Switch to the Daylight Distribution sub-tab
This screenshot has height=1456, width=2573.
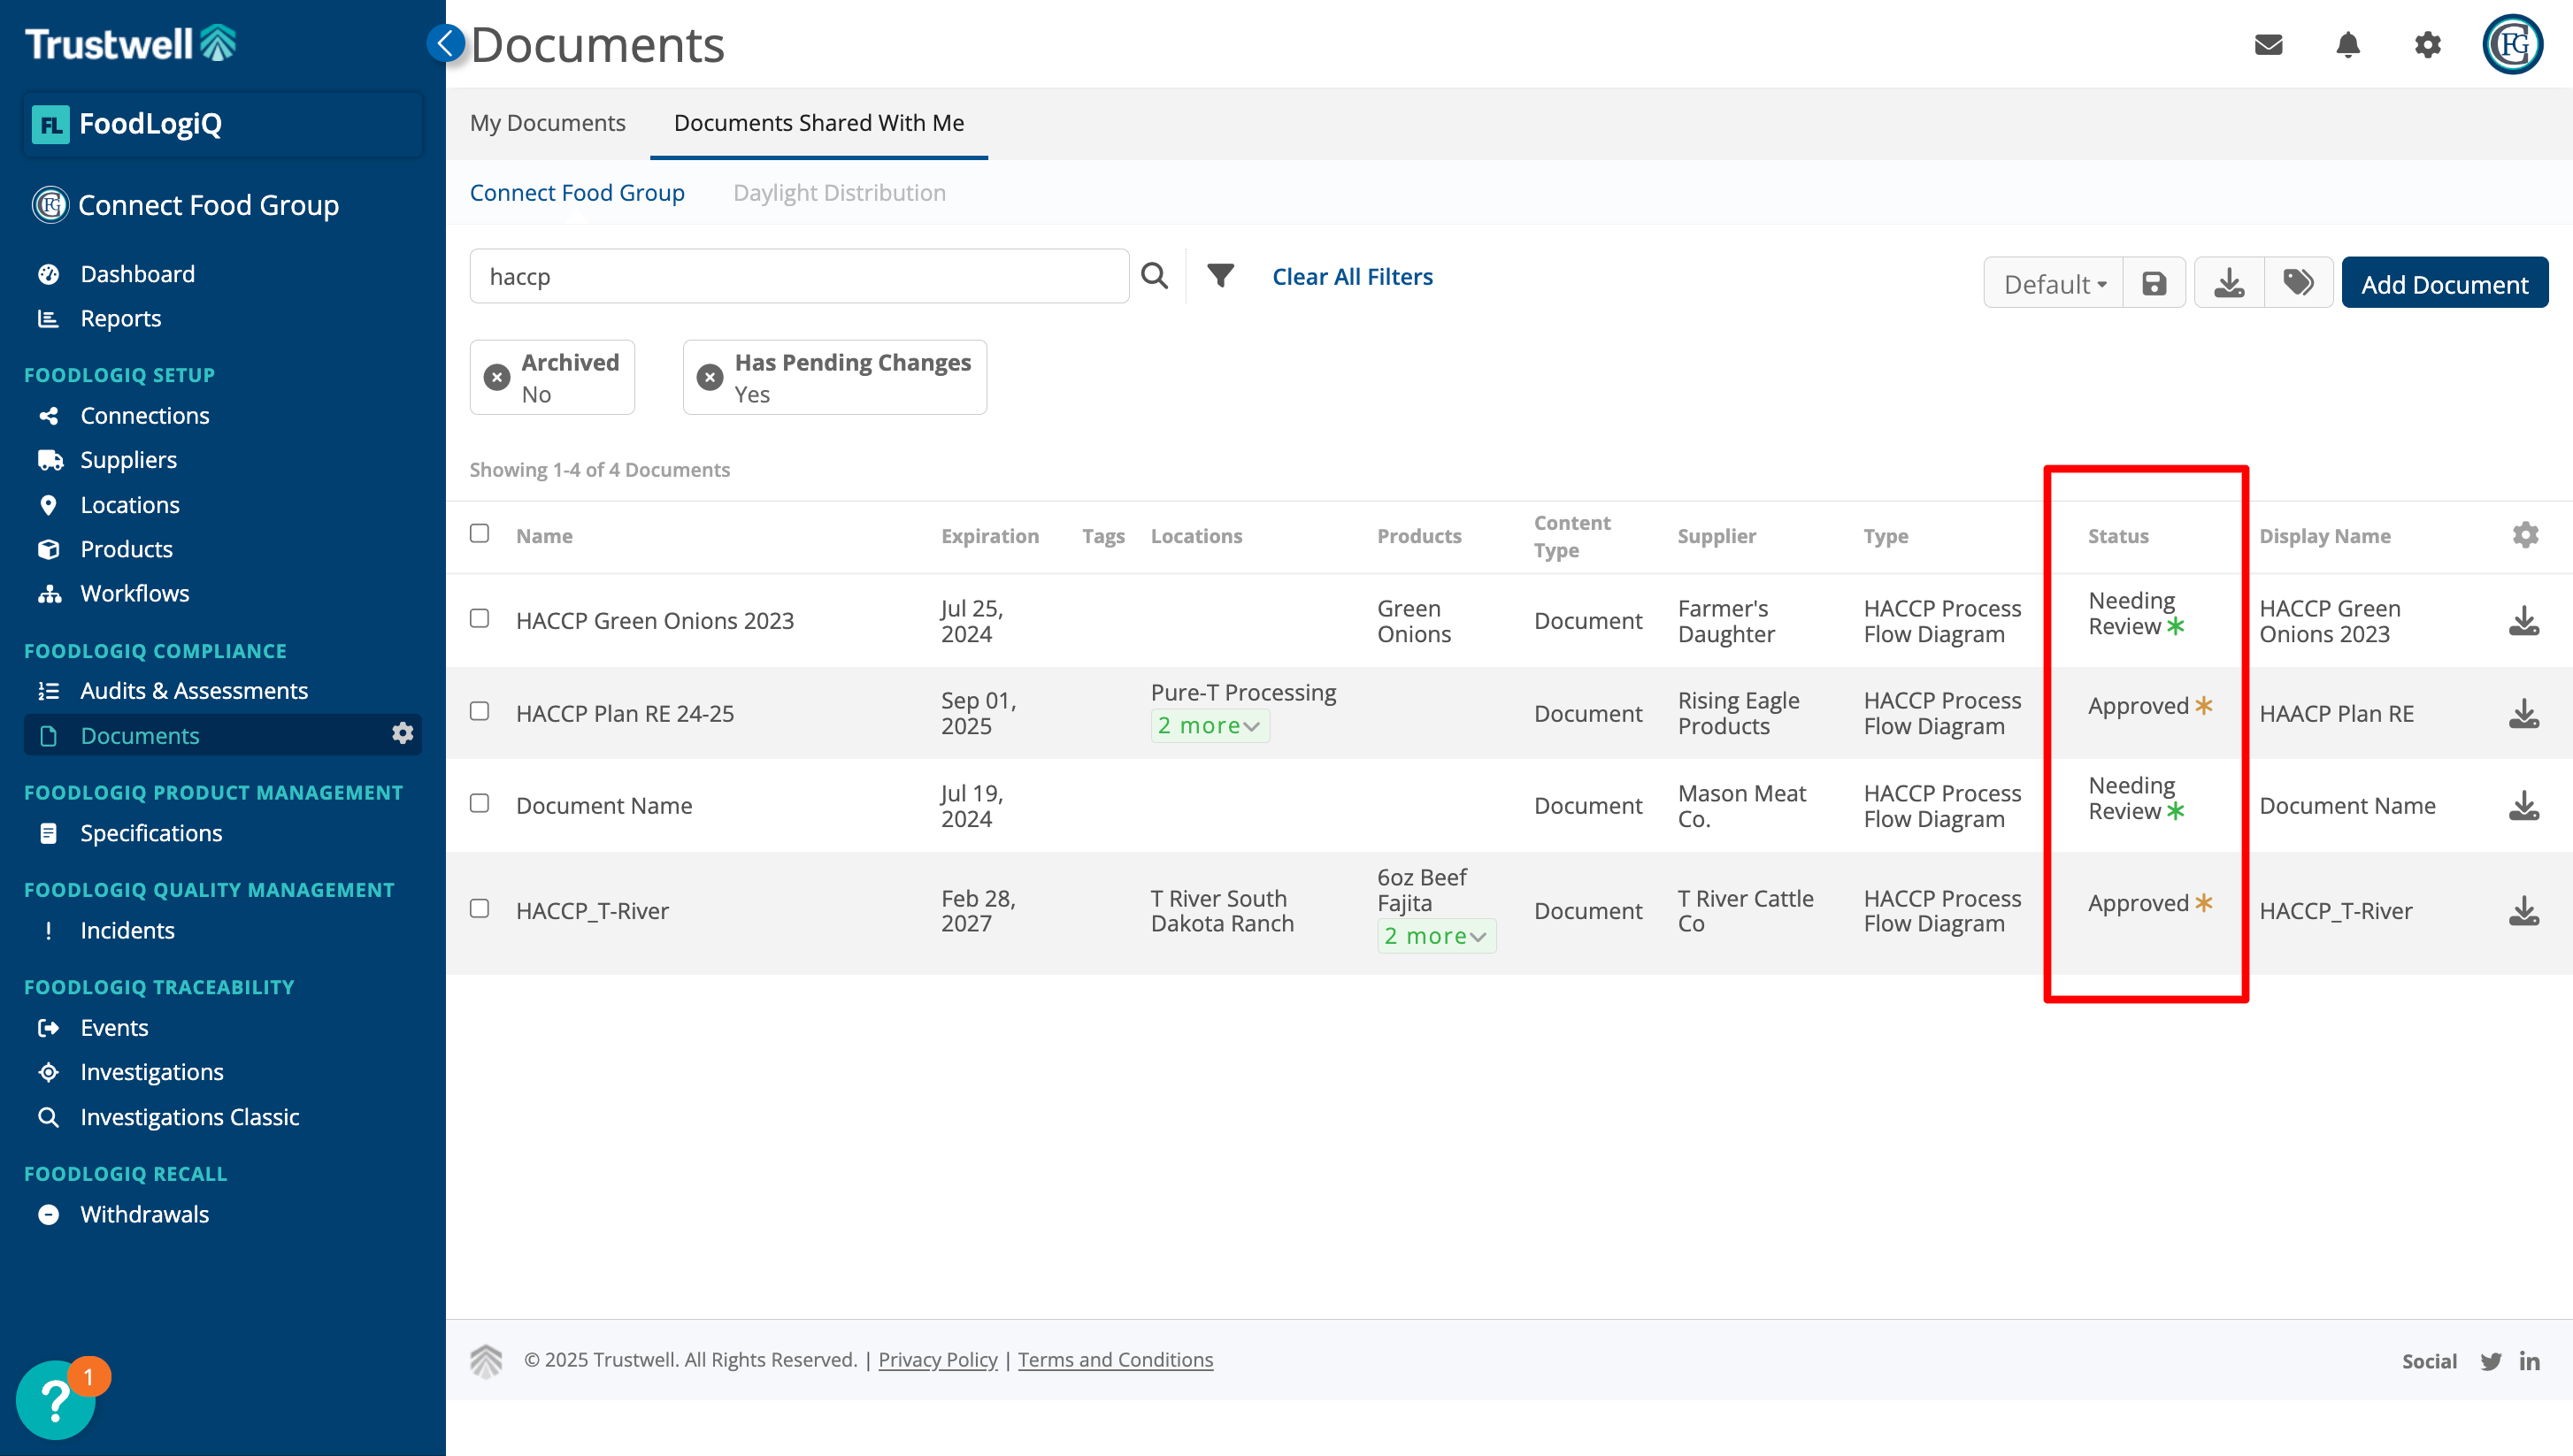pyautogui.click(x=839, y=193)
